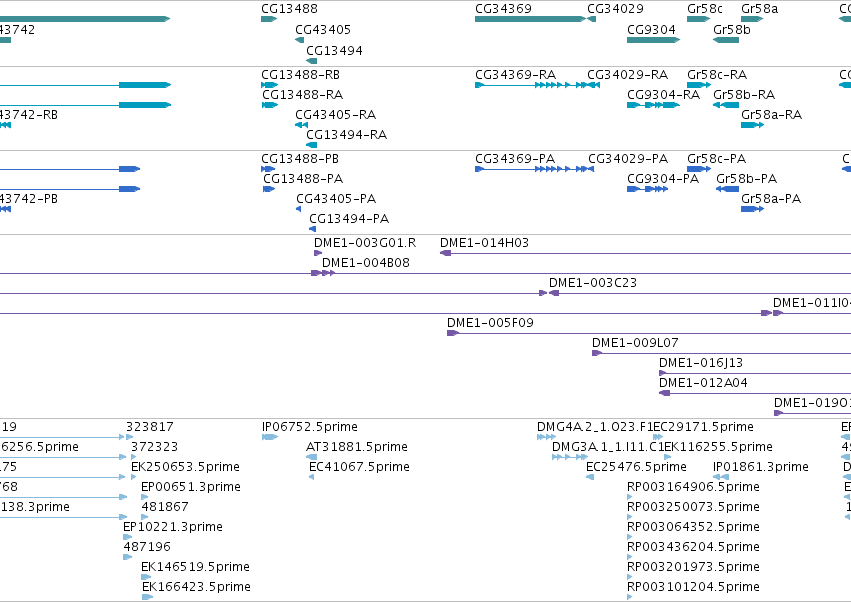
Task: Select clone DME1-009L07
Action: (x=635, y=343)
